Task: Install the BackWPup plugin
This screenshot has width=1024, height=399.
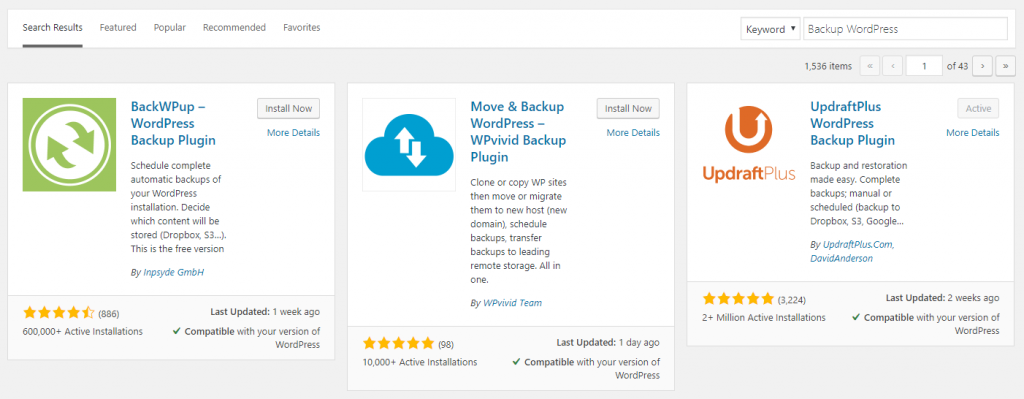Action: tap(289, 108)
